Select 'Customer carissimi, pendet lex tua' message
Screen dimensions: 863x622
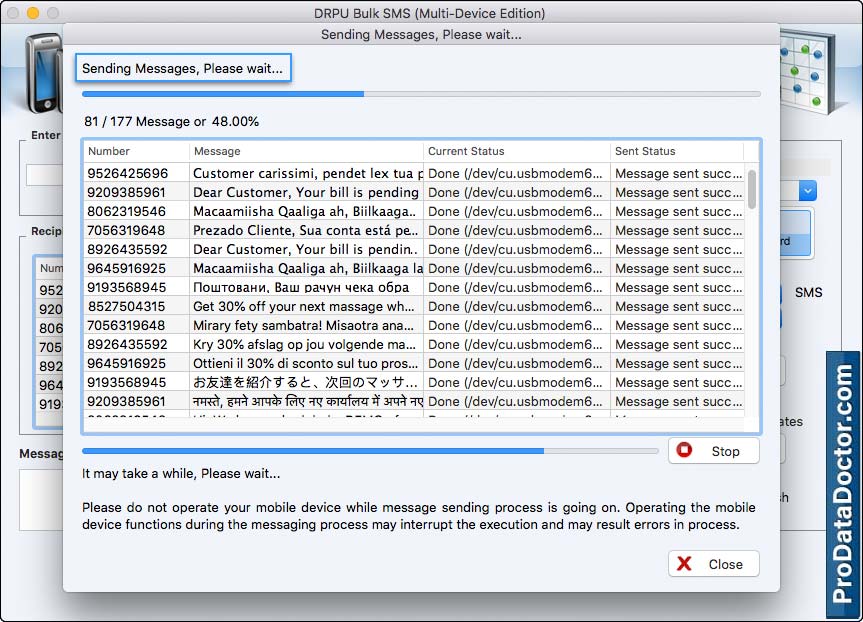point(307,173)
